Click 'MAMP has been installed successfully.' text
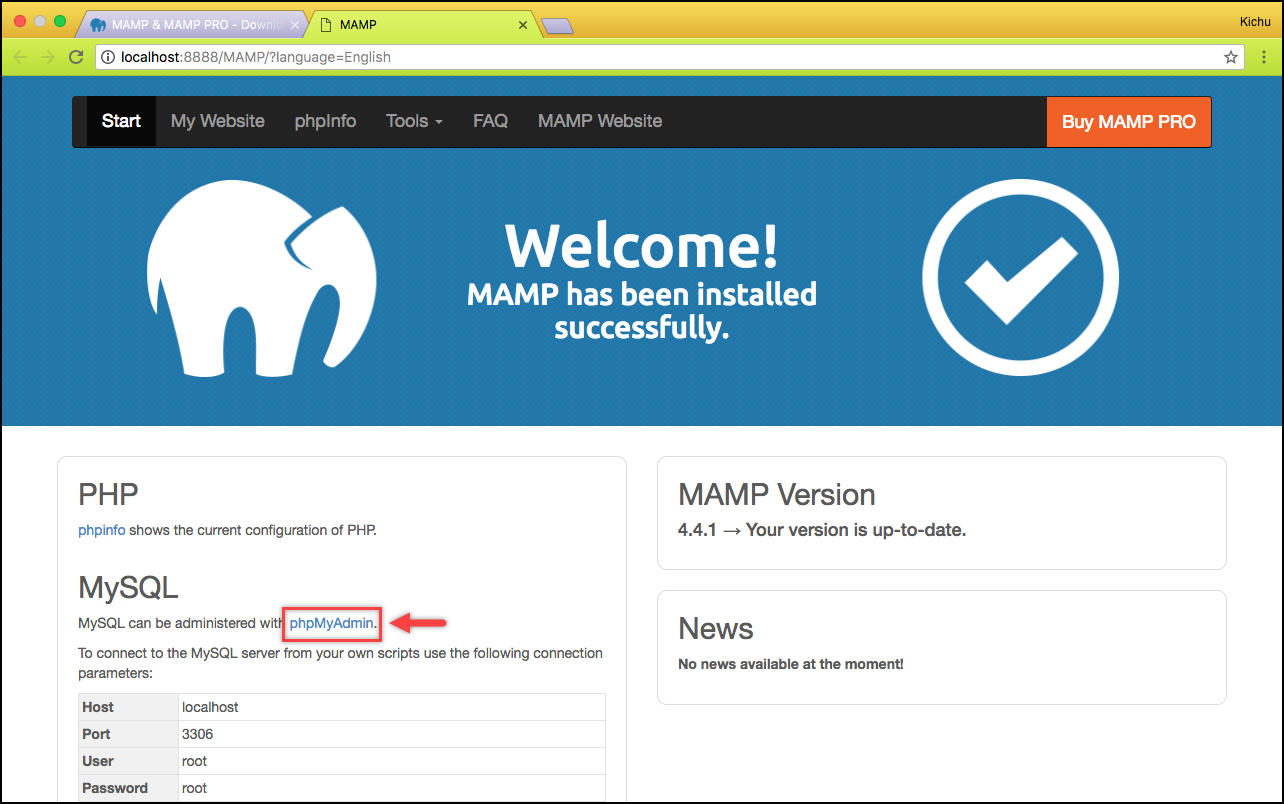Image resolution: width=1284 pixels, height=804 pixels. pyautogui.click(x=642, y=311)
